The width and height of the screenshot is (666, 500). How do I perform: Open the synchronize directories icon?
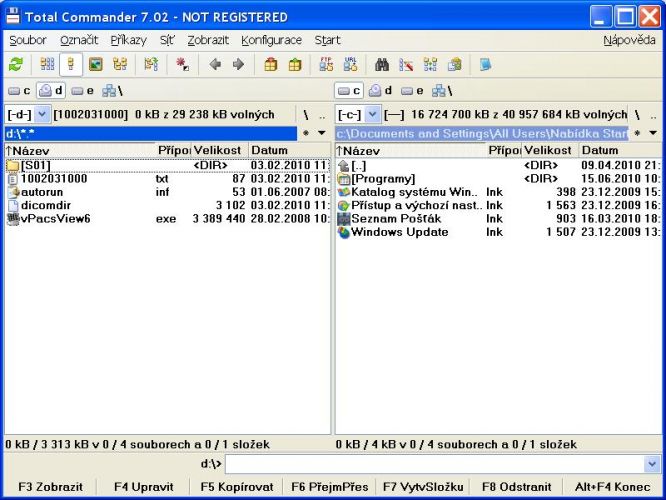430,65
